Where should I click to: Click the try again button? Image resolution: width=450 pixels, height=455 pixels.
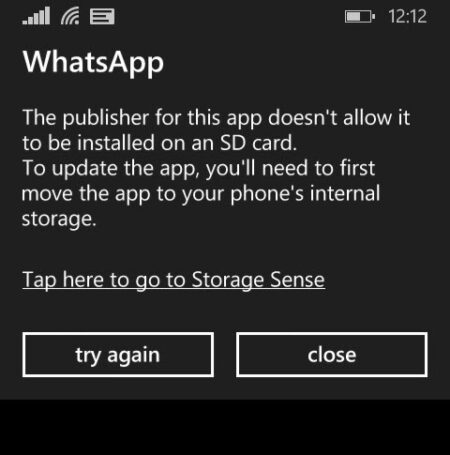[118, 354]
